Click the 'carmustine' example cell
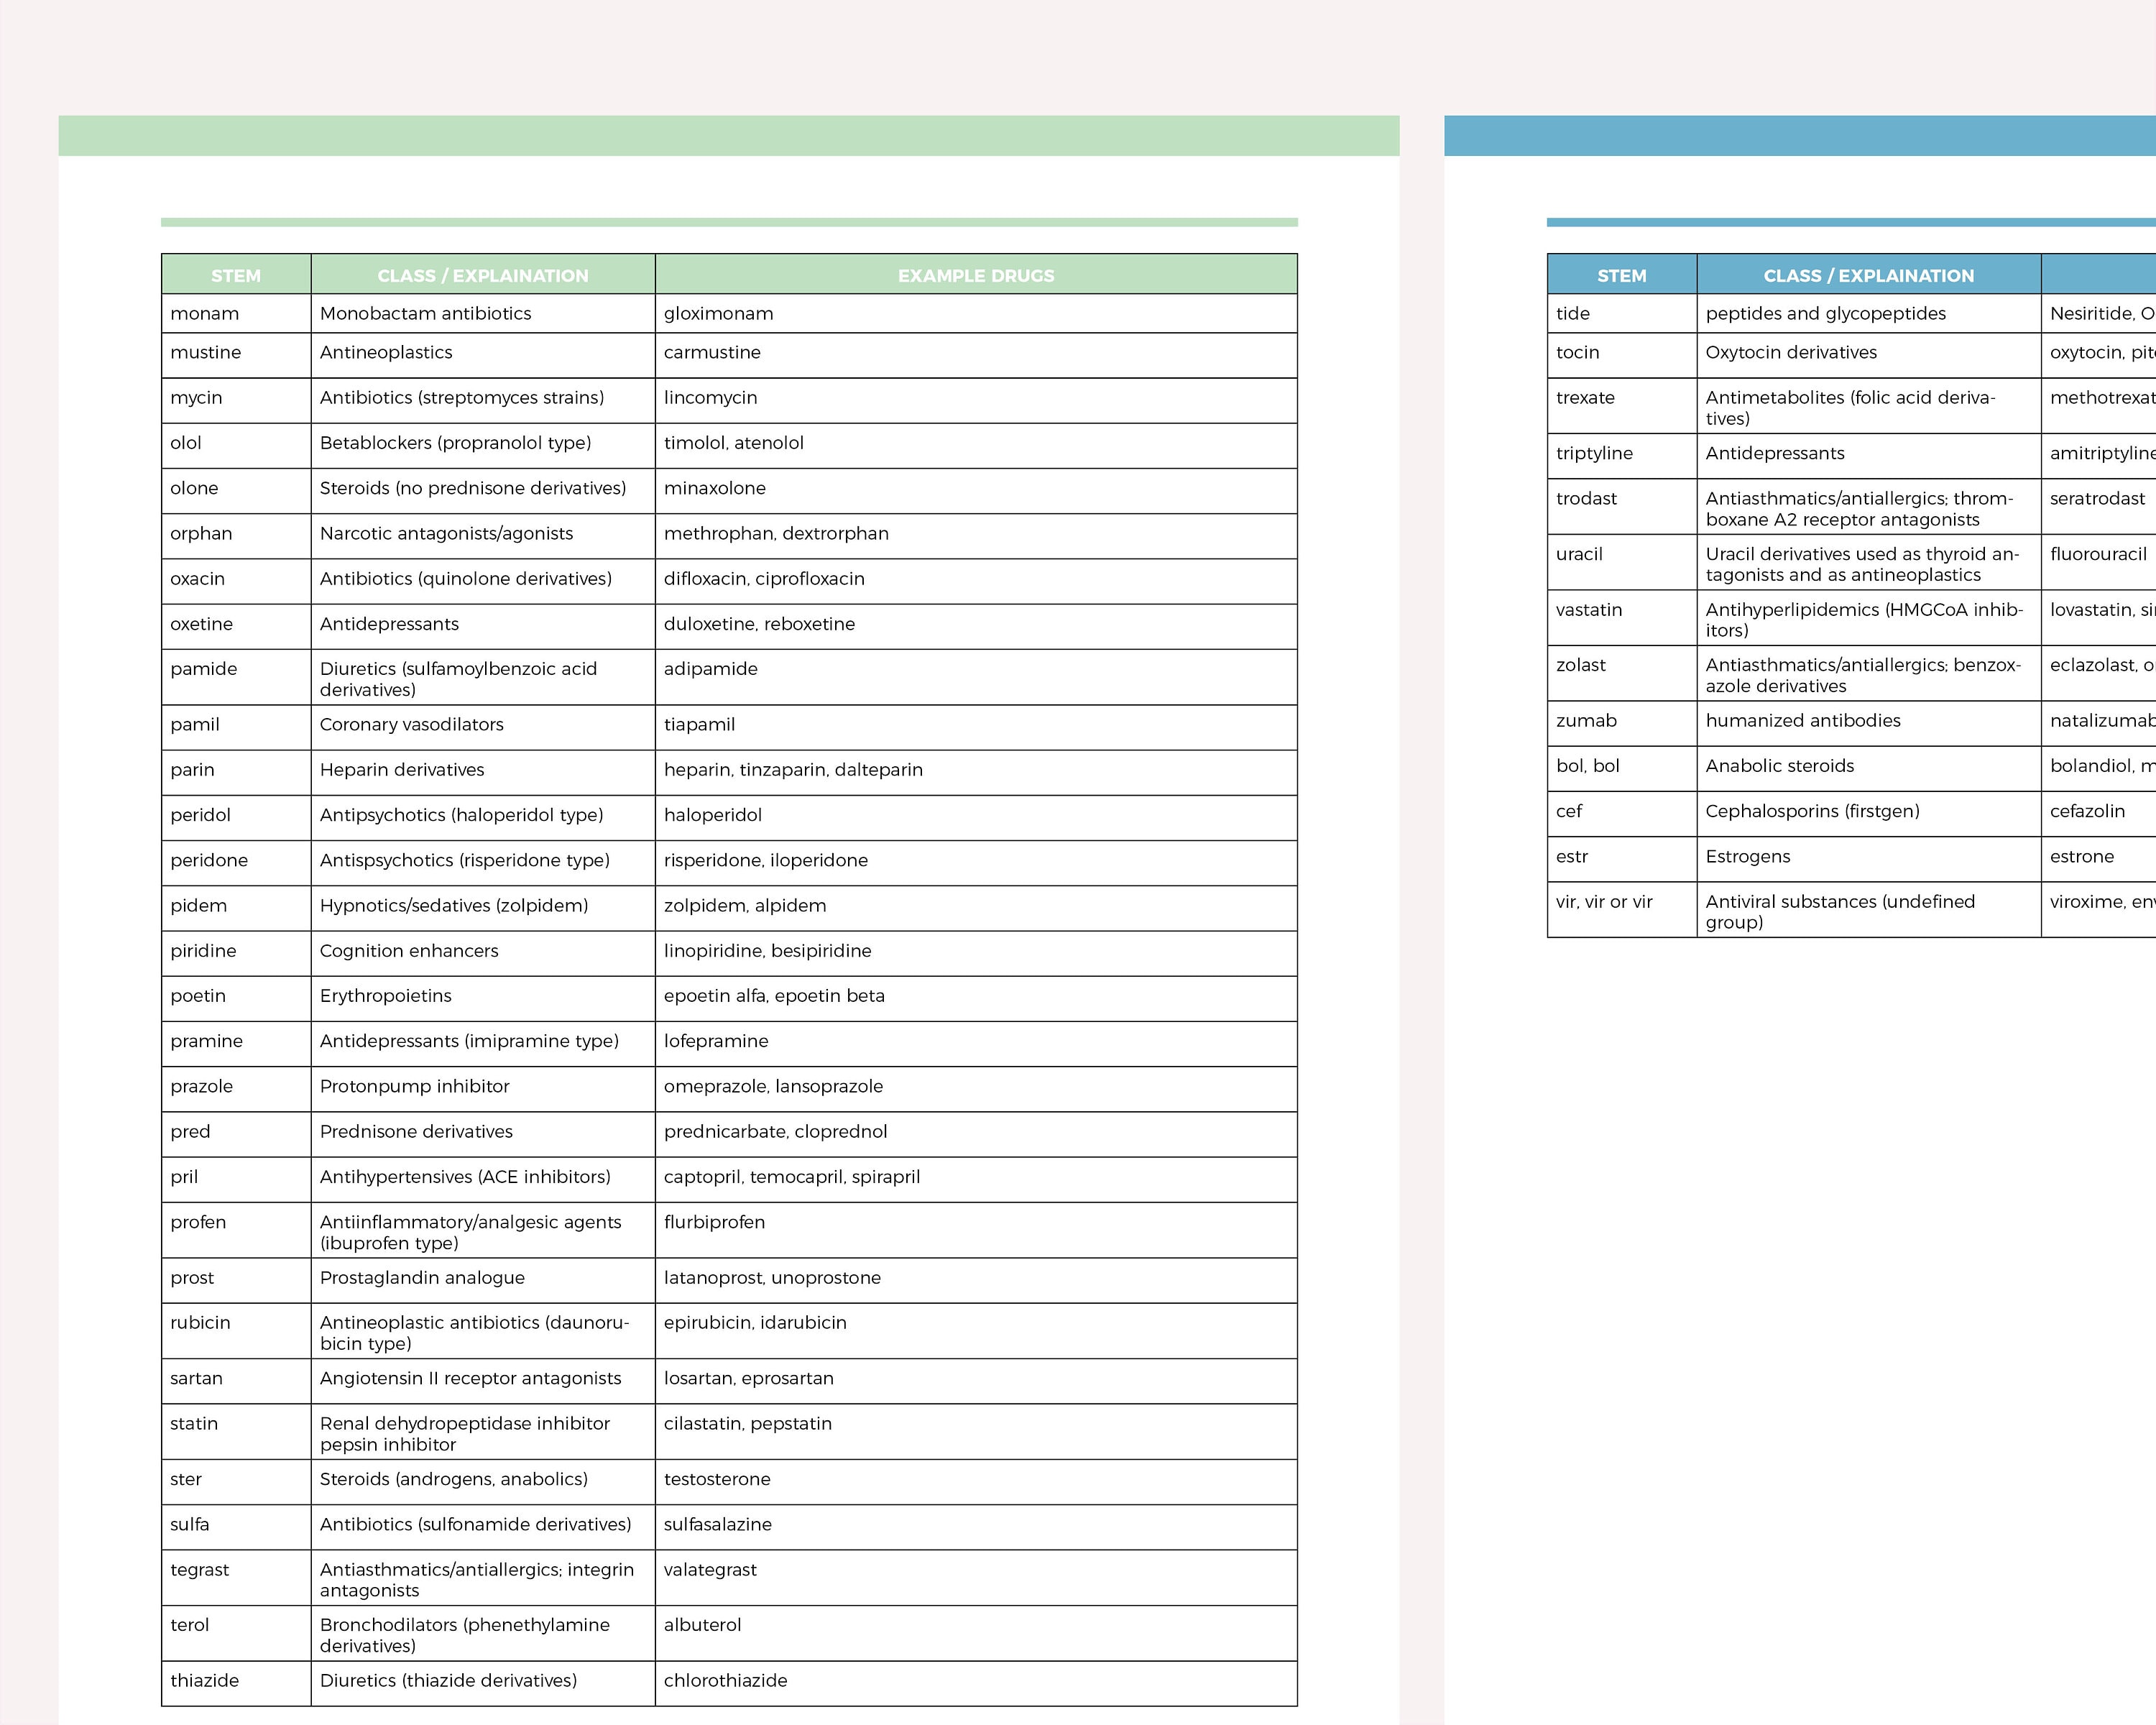The image size is (2156, 1725). coord(976,355)
